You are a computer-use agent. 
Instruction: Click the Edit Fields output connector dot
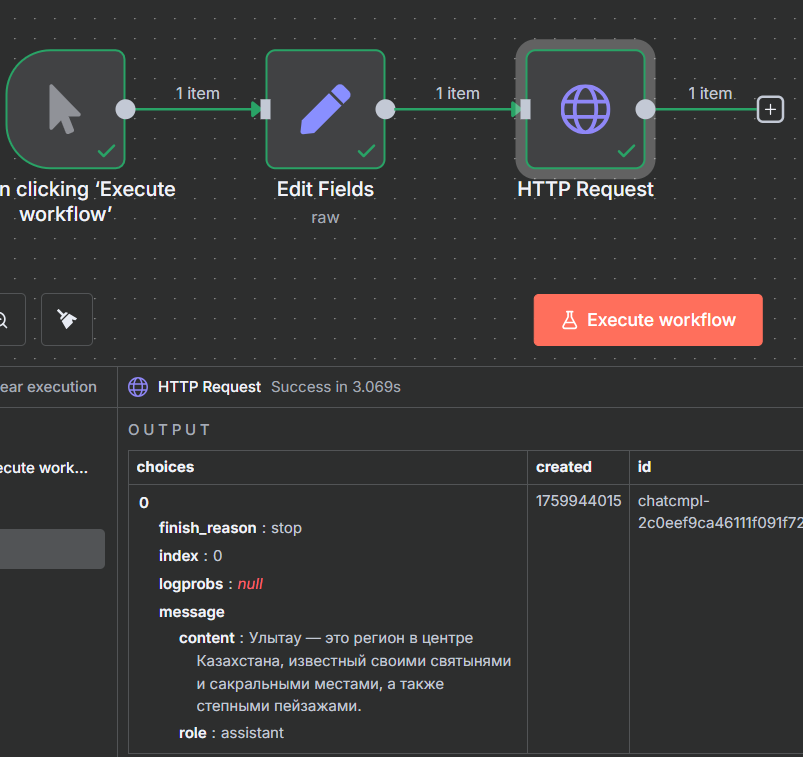click(x=385, y=110)
